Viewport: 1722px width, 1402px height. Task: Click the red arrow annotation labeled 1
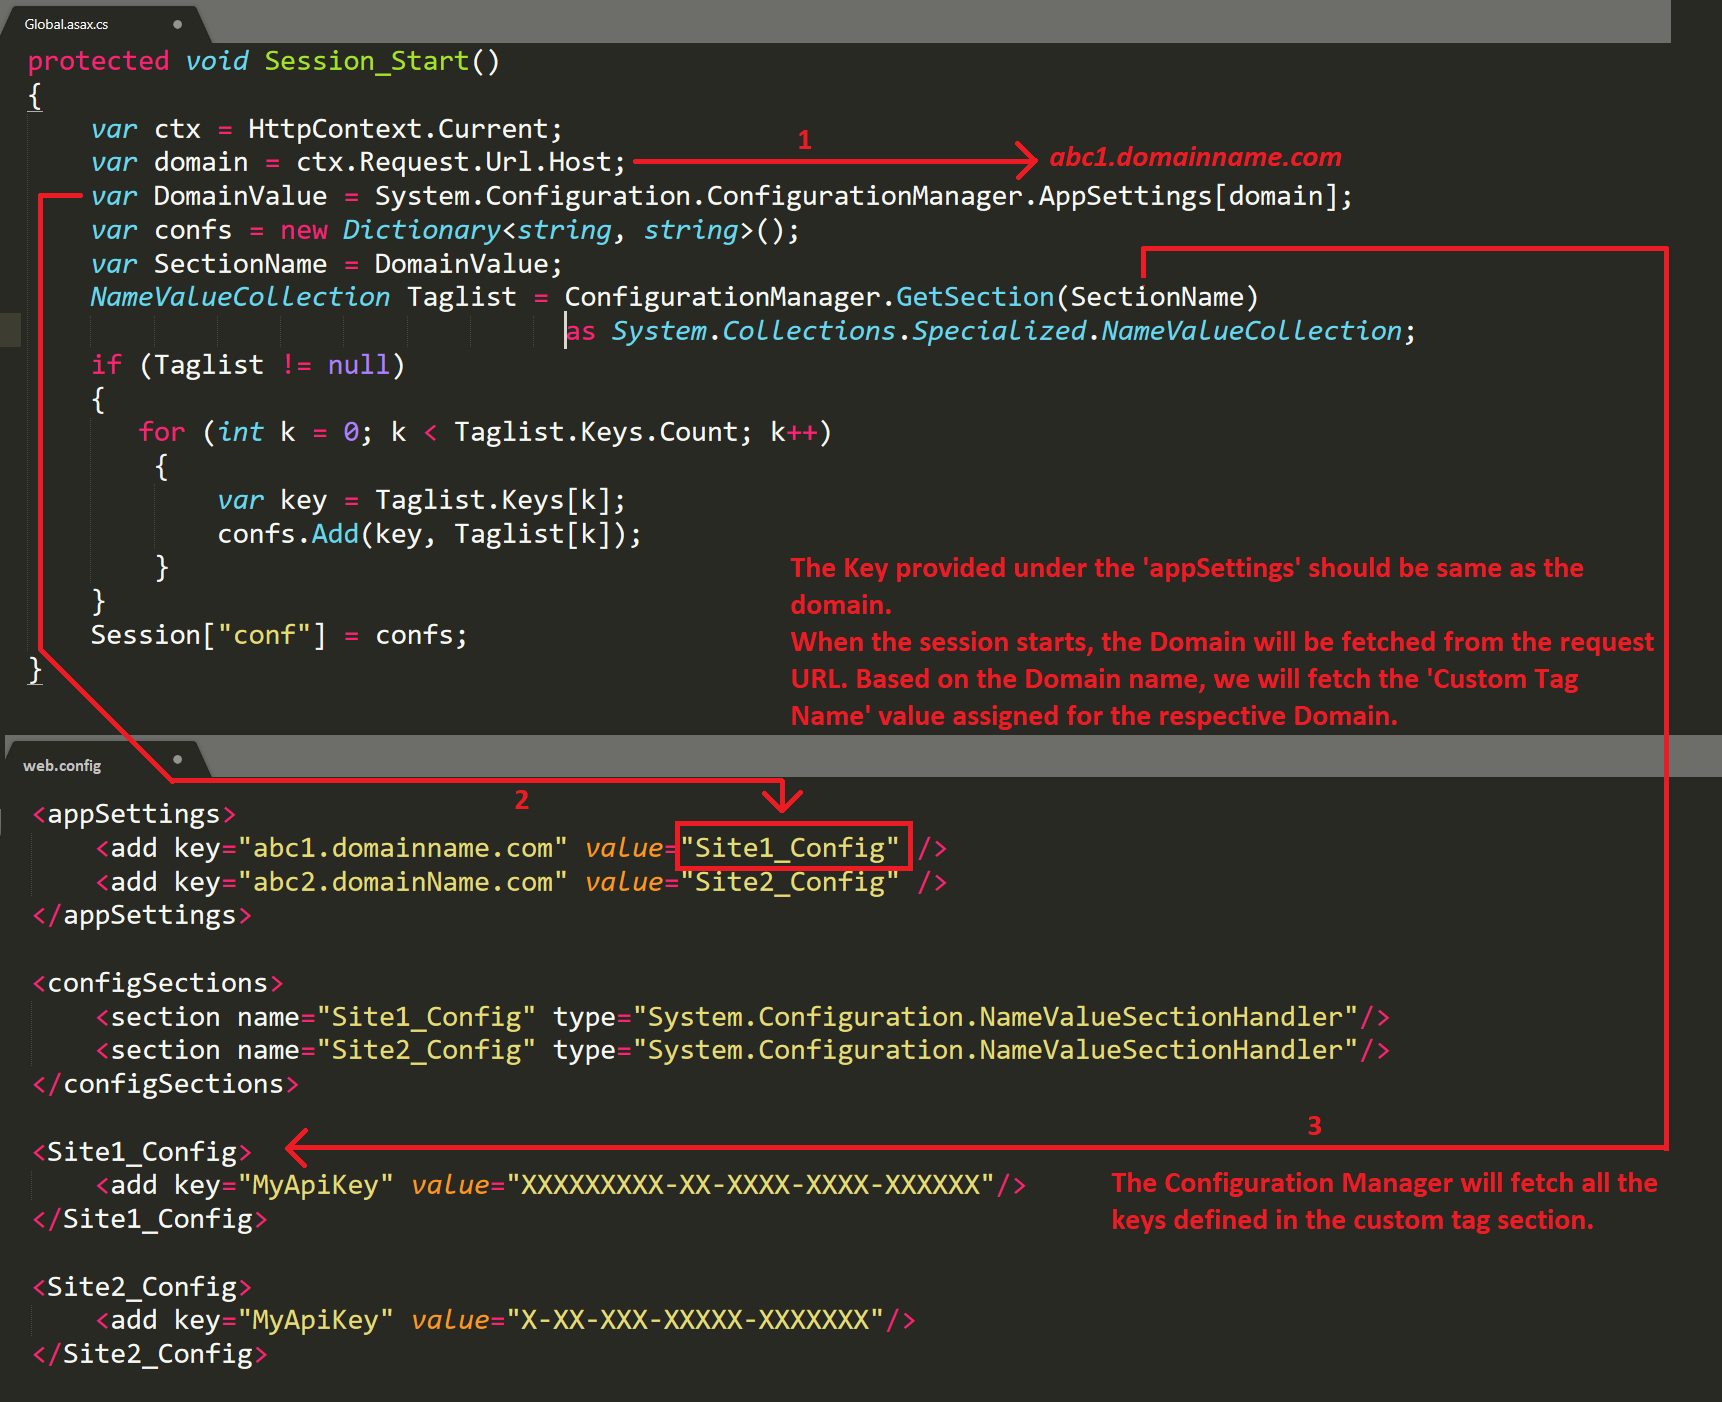point(805,140)
